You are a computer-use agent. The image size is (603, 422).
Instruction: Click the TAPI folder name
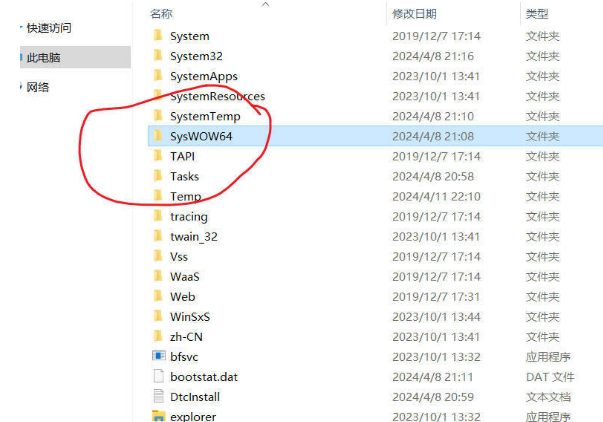pos(182,156)
